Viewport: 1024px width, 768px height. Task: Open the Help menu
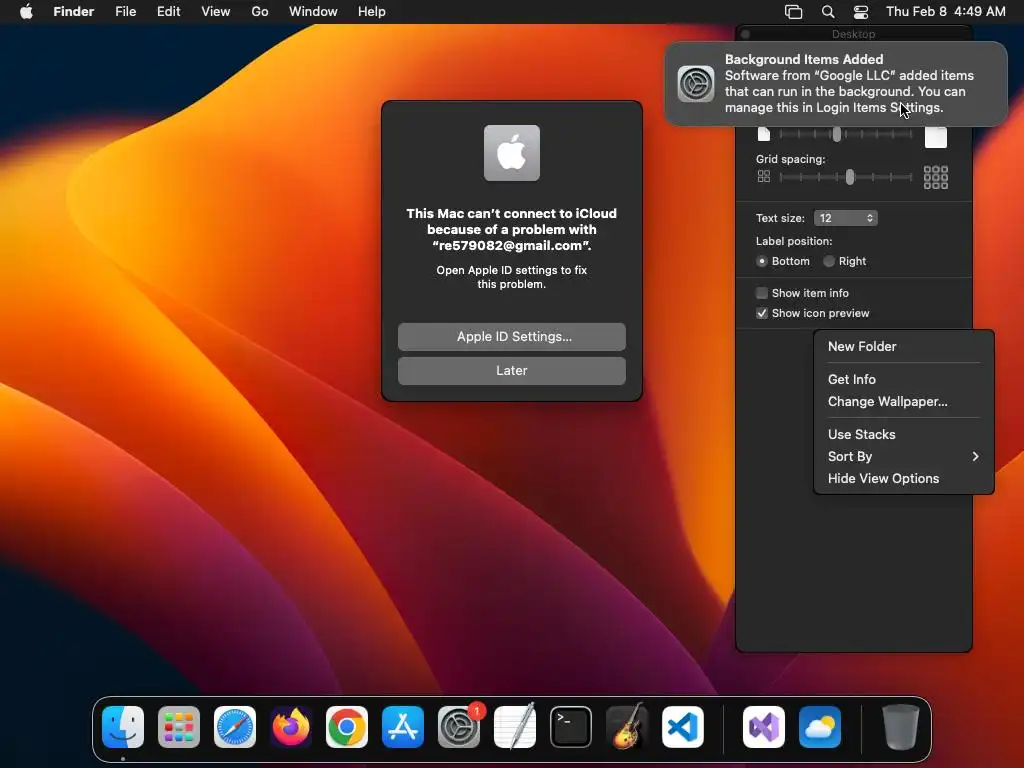pyautogui.click(x=372, y=12)
